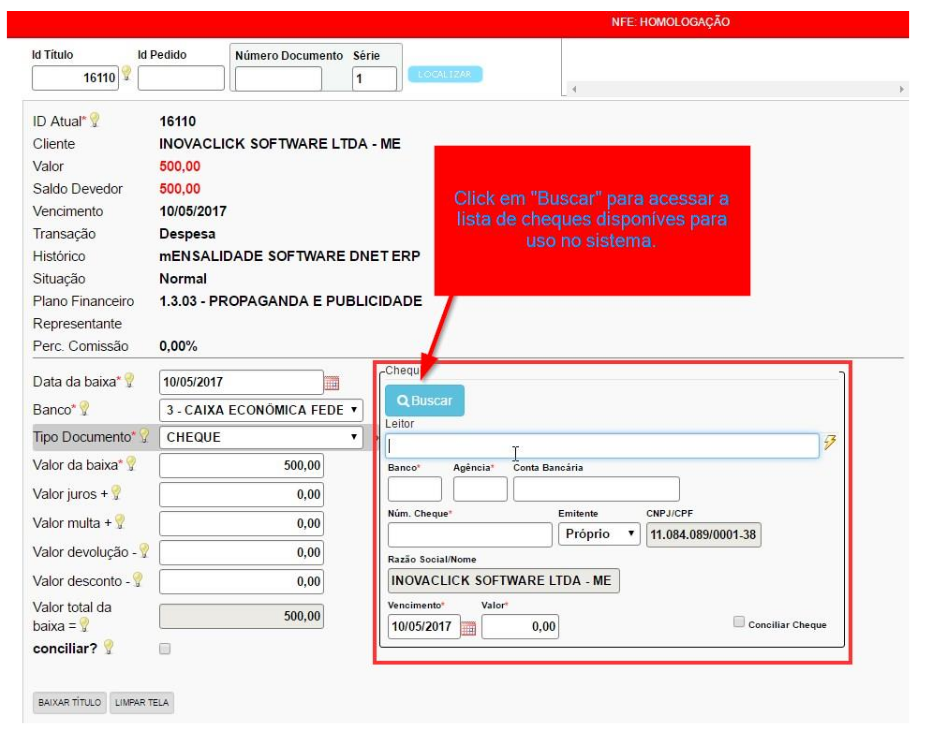Click the lightbulb hint next to Tipo Documento
Viewport: 934px width, 729px height.
click(x=144, y=437)
